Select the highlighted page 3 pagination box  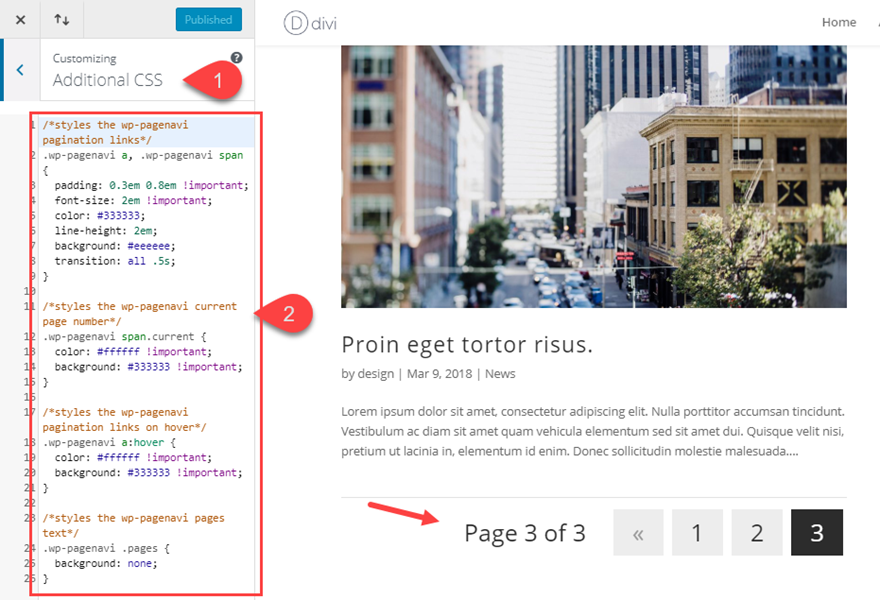[817, 533]
